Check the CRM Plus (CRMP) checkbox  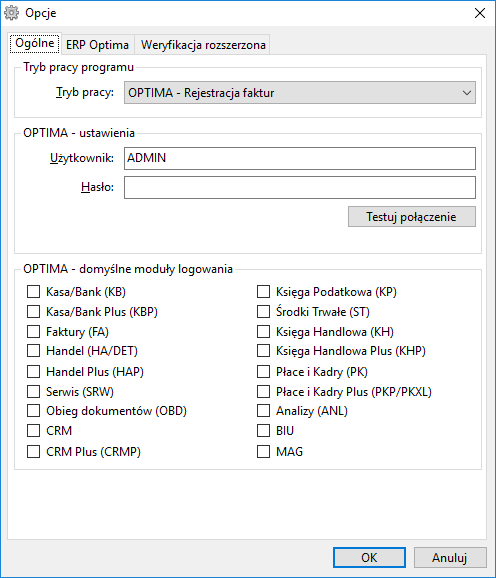34,451
